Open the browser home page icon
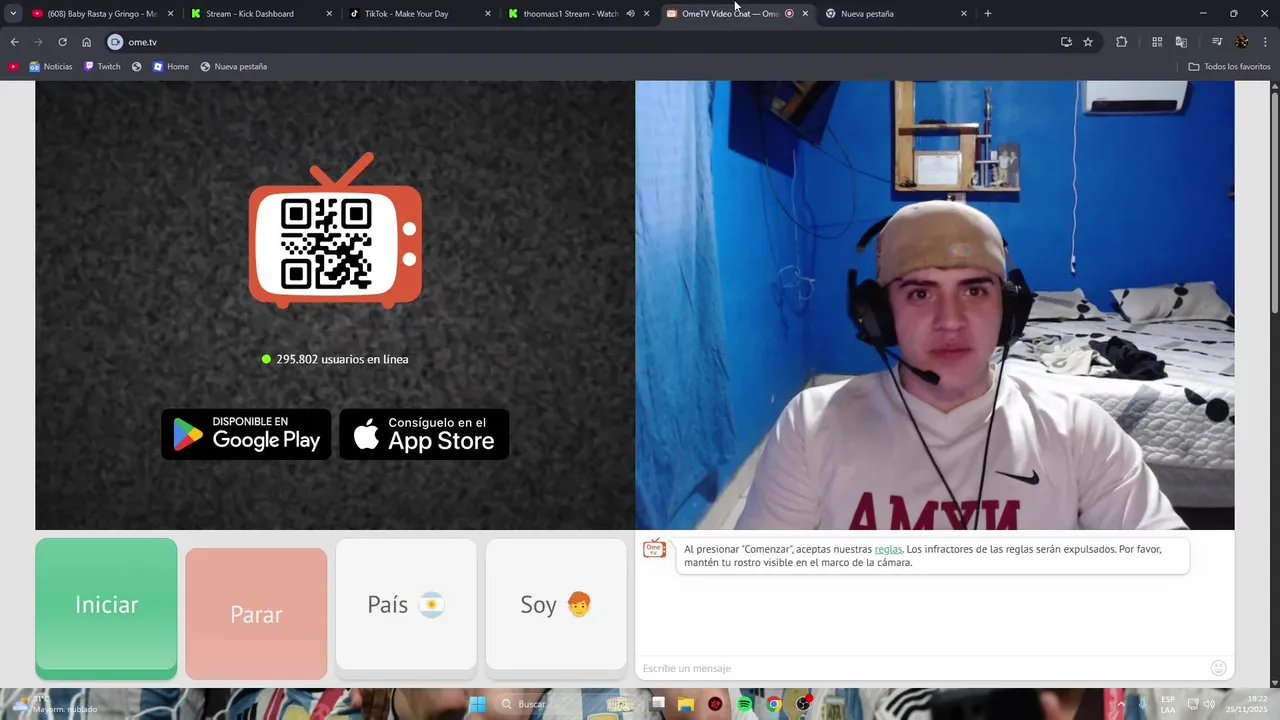Screen dimensions: 1280x720 (86, 42)
